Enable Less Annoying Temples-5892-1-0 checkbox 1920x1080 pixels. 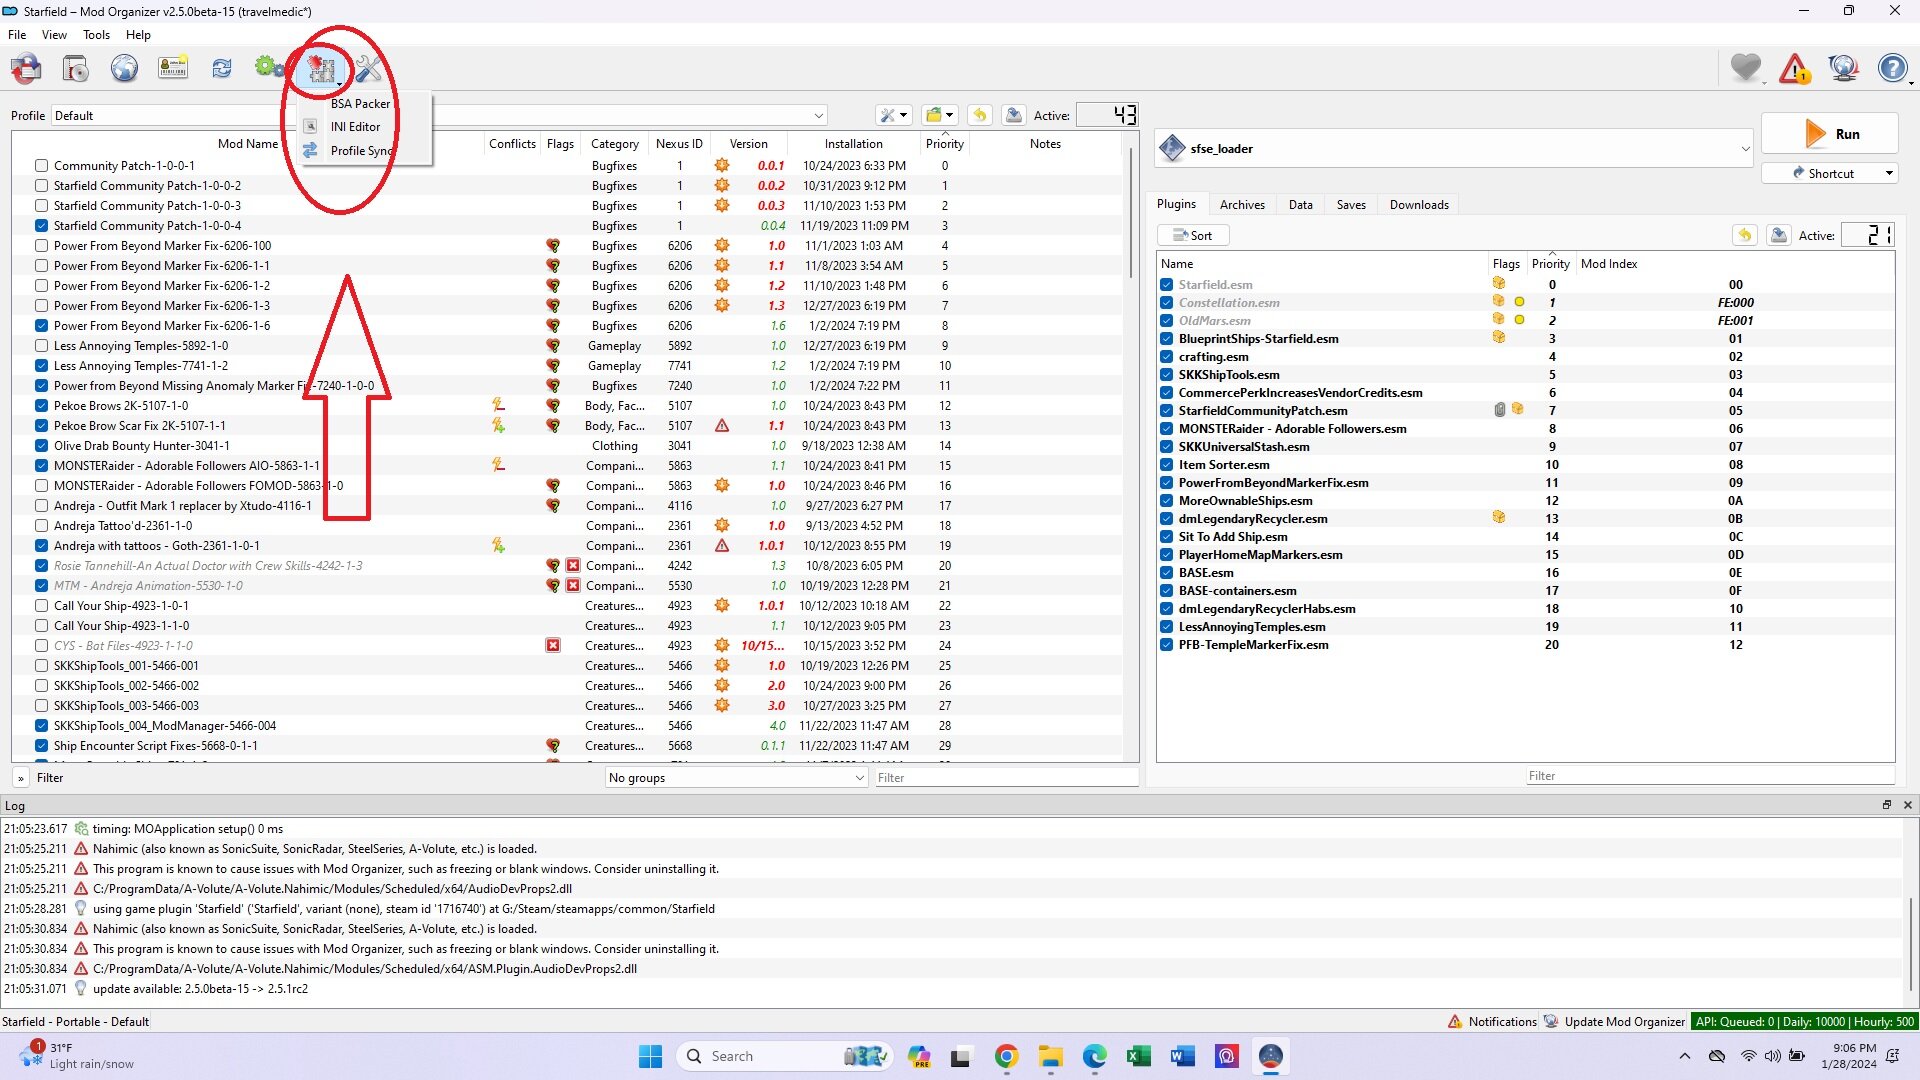(x=41, y=346)
